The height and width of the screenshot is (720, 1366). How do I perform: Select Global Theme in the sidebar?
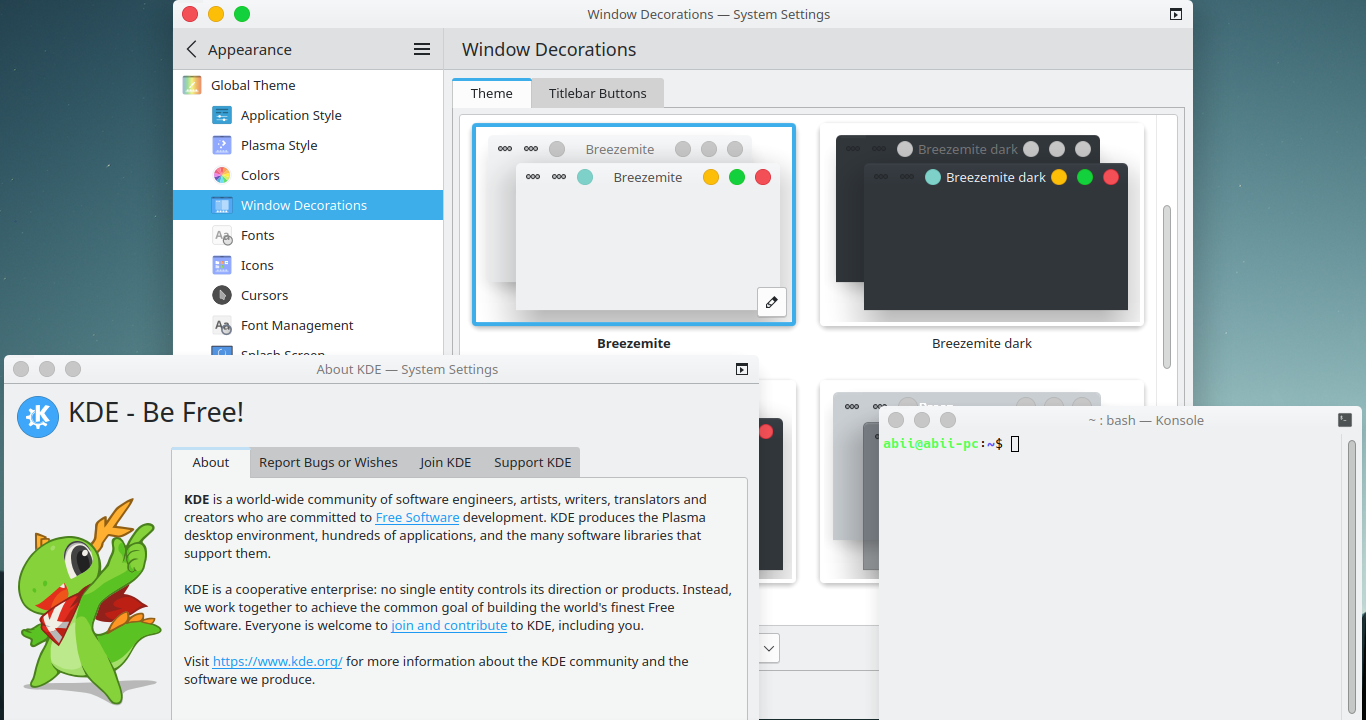pos(308,85)
